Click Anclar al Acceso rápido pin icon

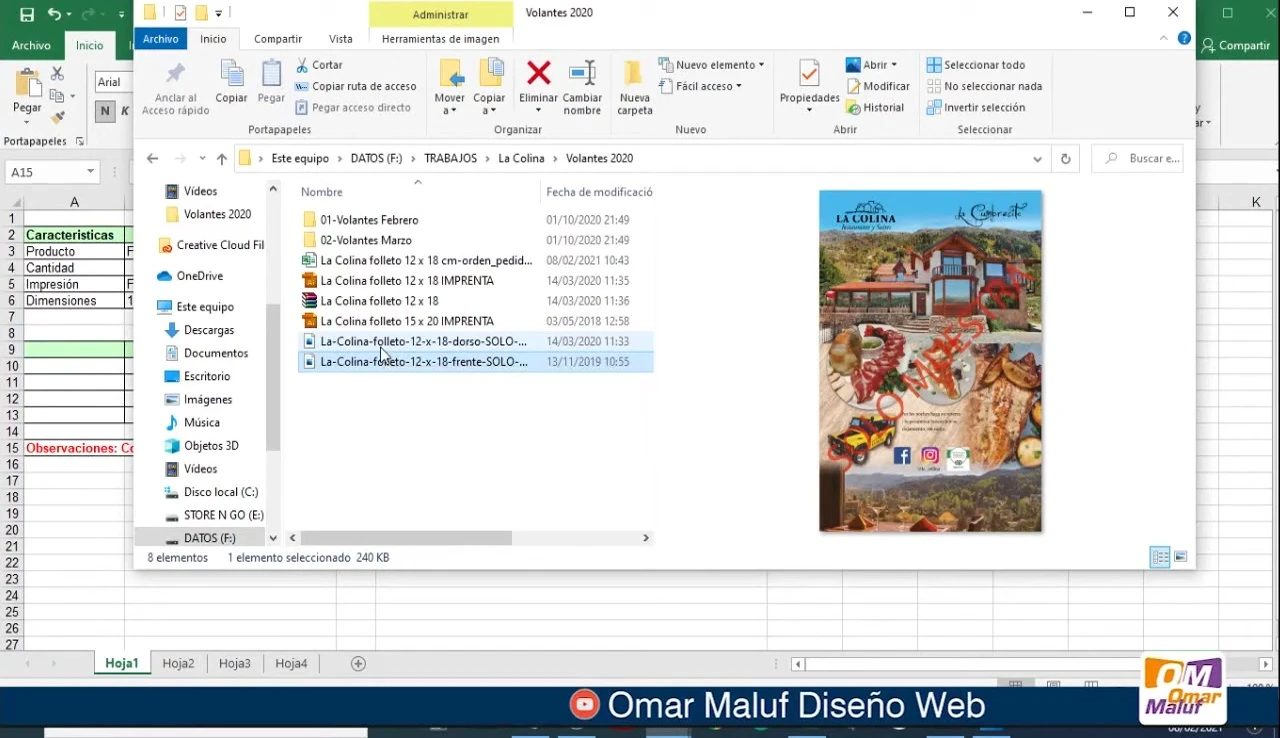176,74
